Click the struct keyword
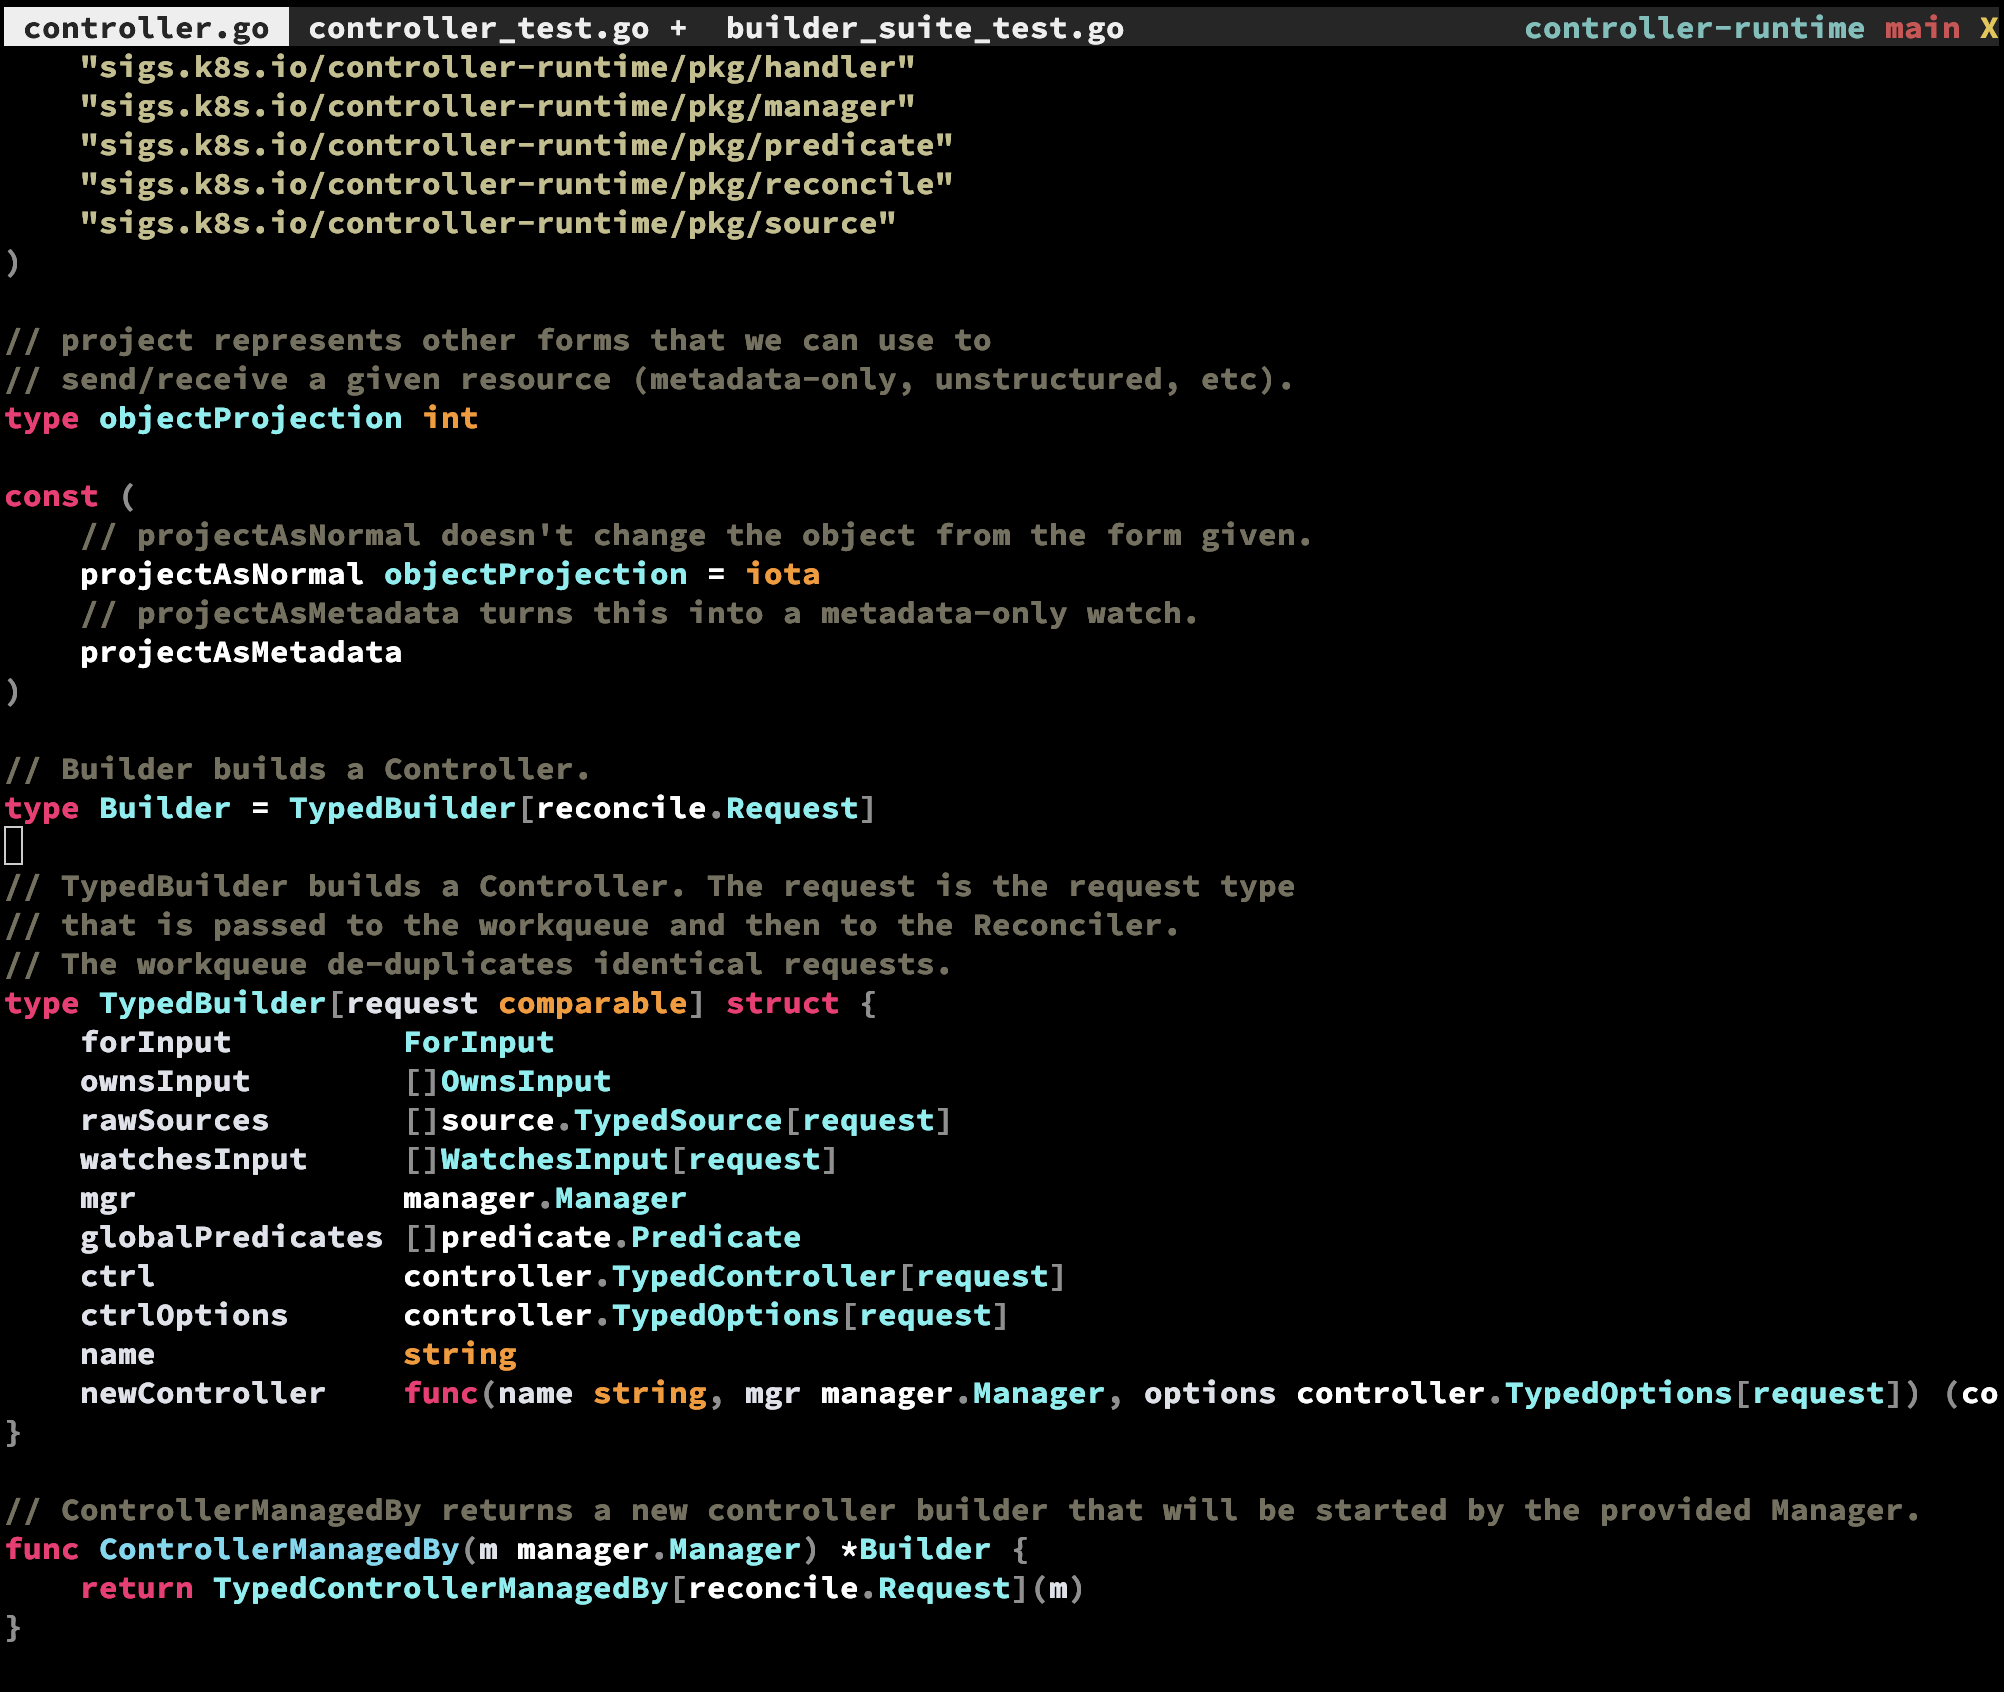This screenshot has width=2004, height=1692. pyautogui.click(x=782, y=1003)
